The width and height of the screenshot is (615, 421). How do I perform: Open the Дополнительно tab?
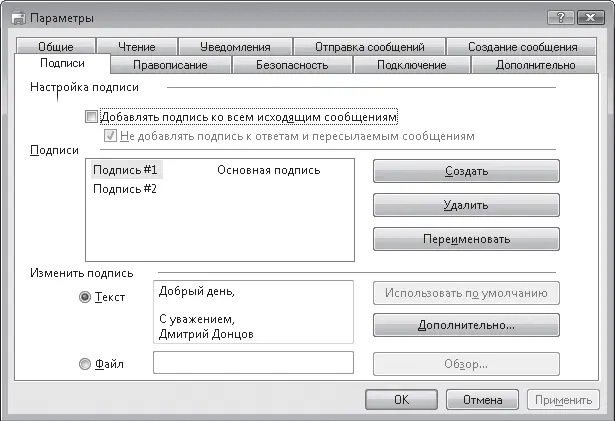[535, 65]
